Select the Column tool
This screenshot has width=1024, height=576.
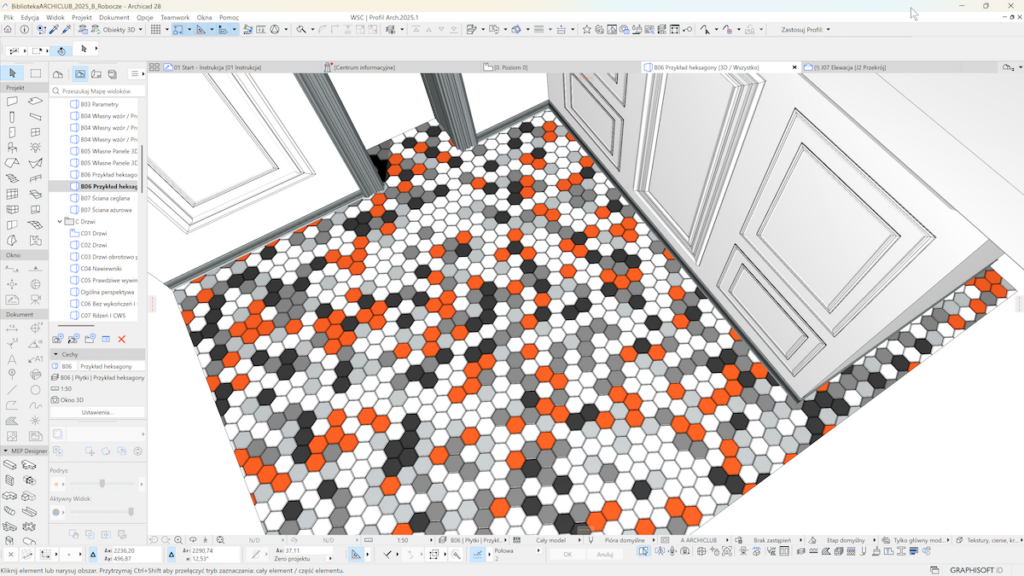(x=12, y=117)
